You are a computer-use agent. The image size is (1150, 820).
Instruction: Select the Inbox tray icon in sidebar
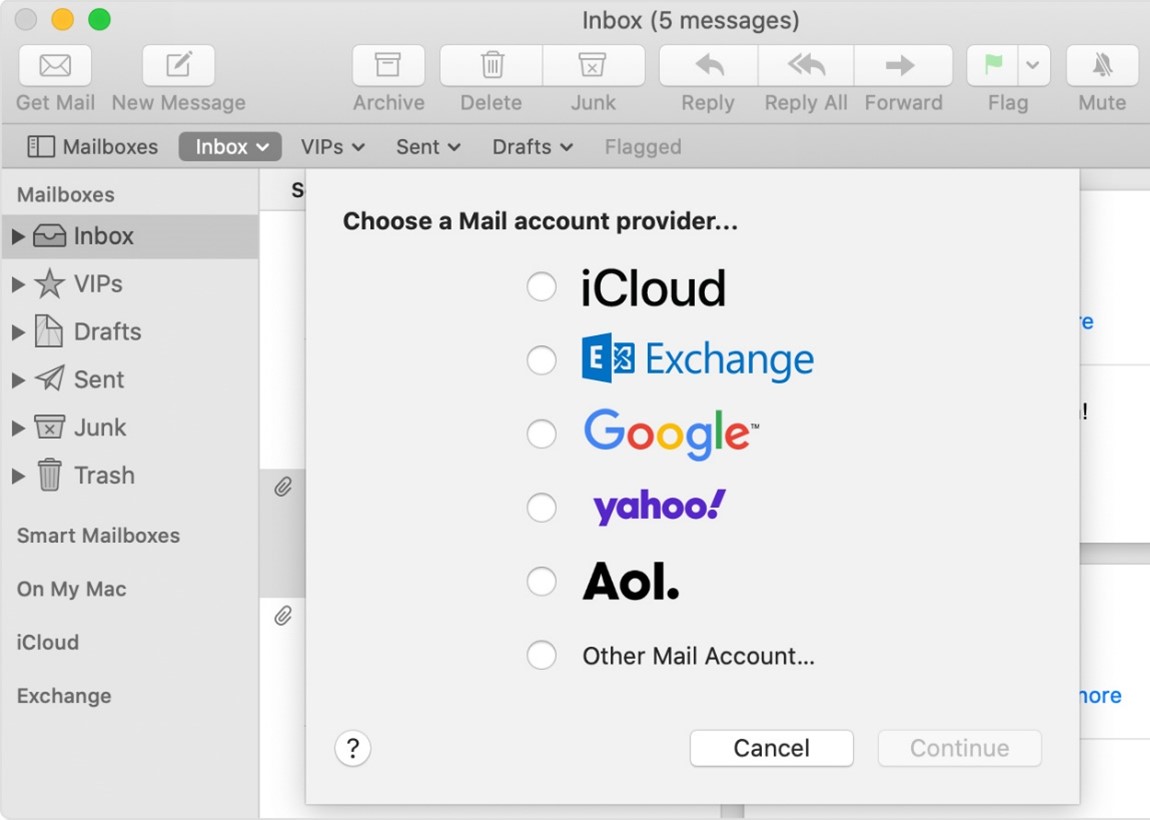49,236
